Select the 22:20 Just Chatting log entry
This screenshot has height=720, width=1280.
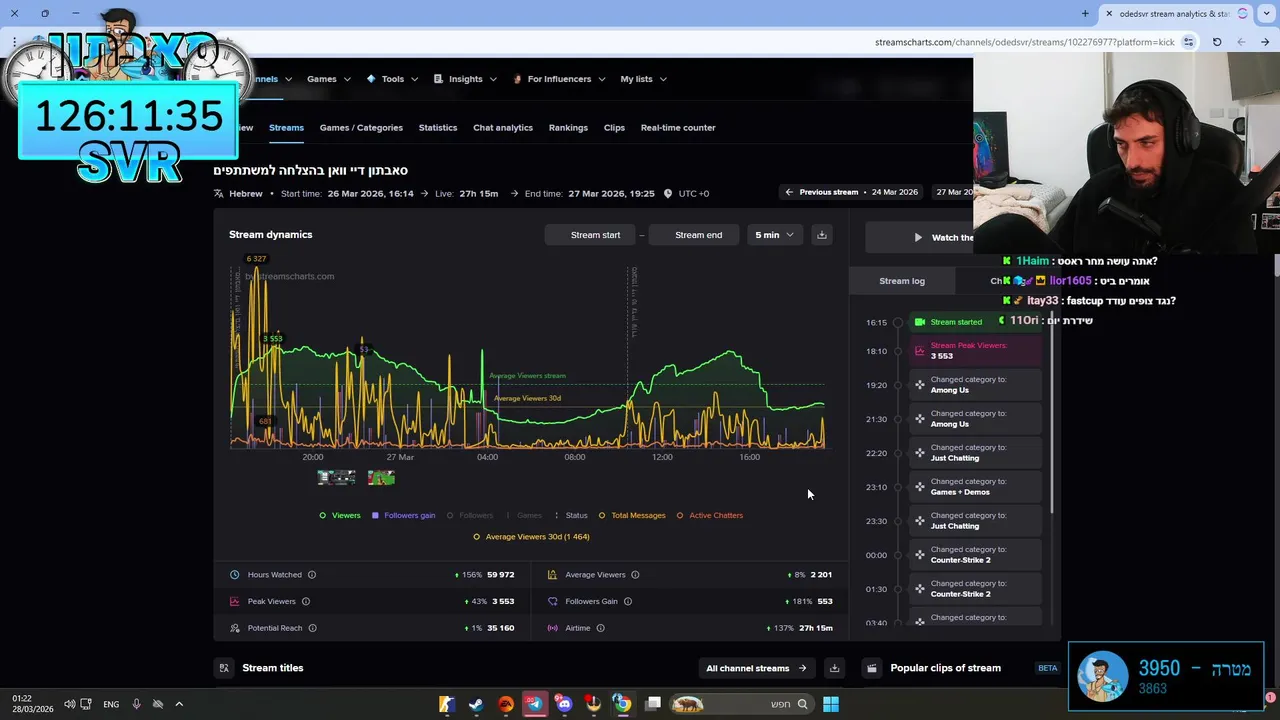click(975, 453)
